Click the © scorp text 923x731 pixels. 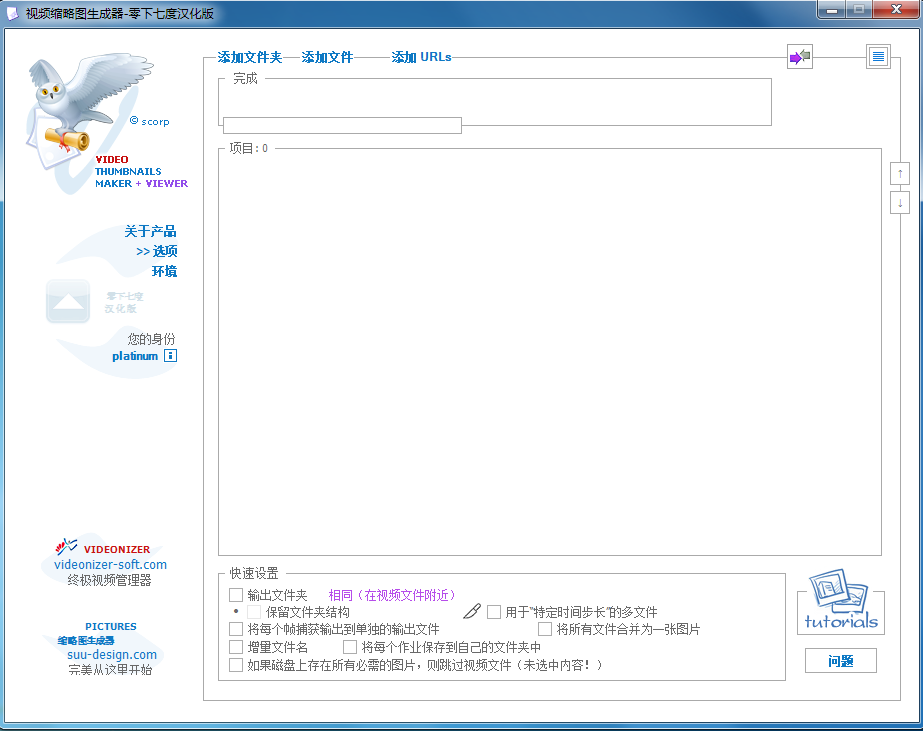pyautogui.click(x=150, y=121)
